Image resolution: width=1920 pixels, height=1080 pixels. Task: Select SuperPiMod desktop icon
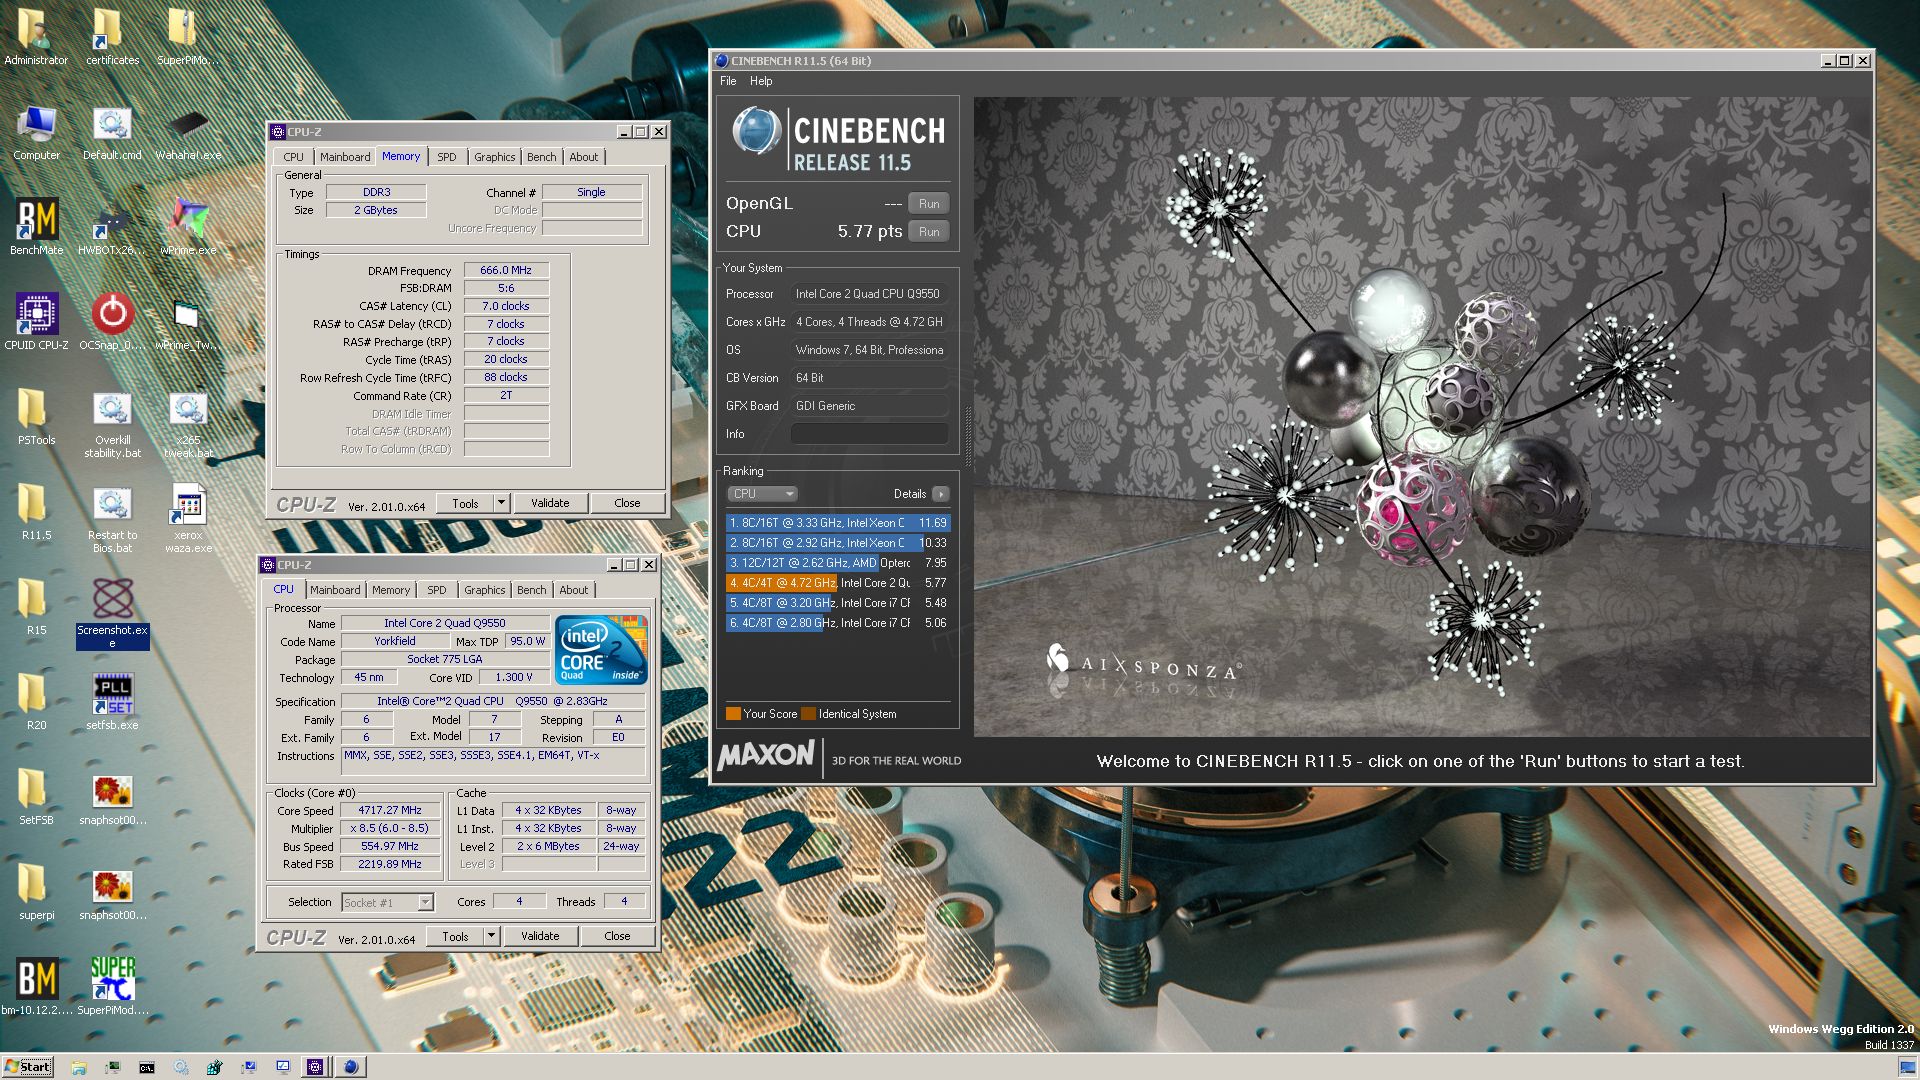pos(112,986)
